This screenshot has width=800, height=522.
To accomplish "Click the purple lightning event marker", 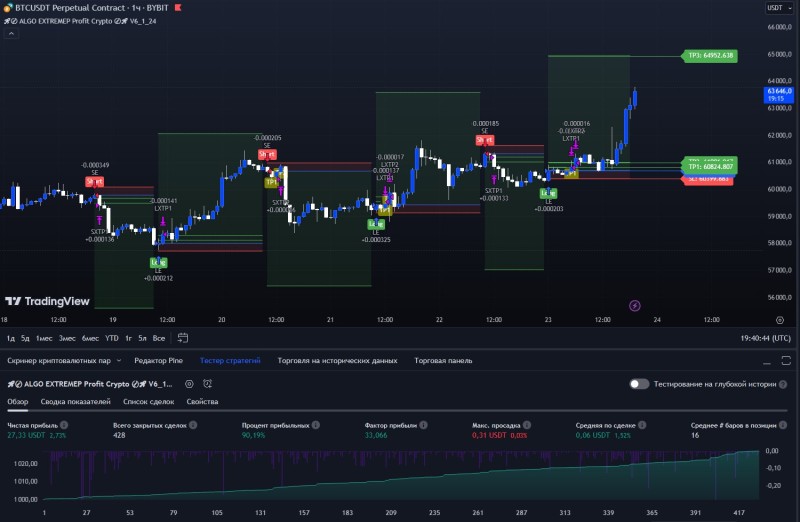I will (635, 306).
